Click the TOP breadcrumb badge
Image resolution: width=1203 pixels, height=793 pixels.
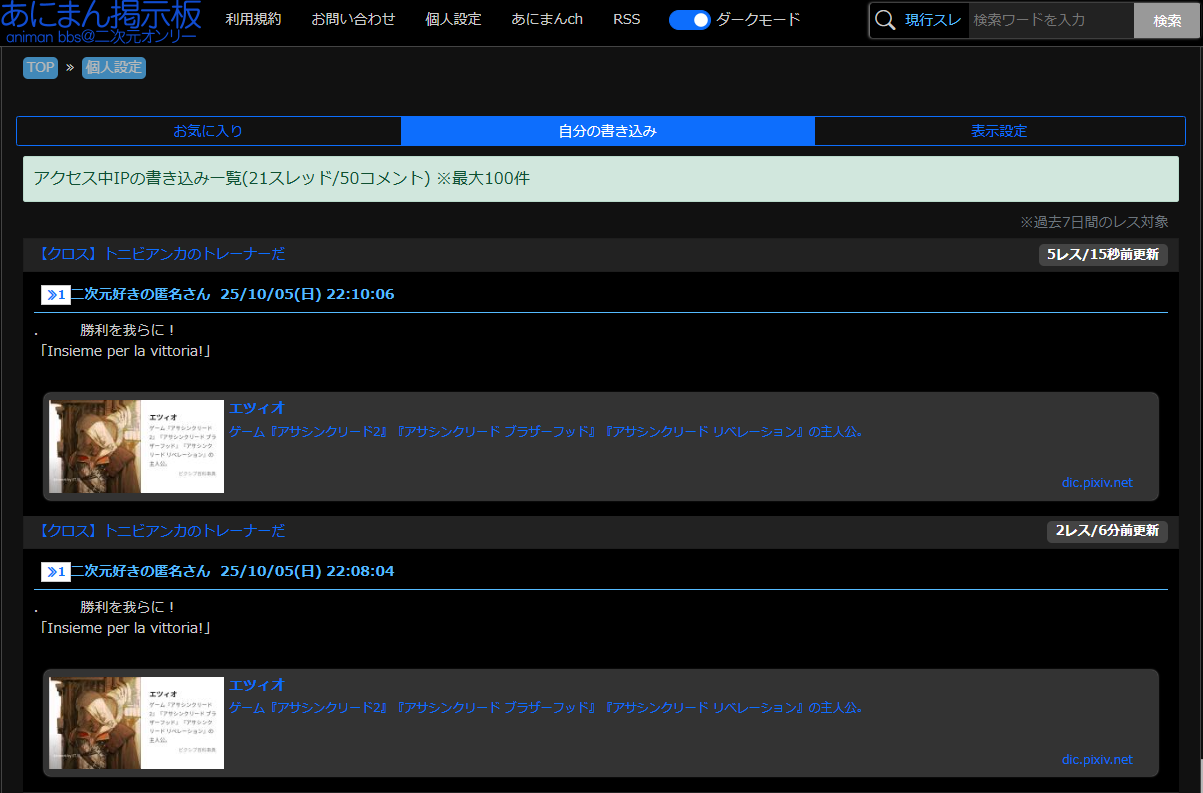click(40, 68)
